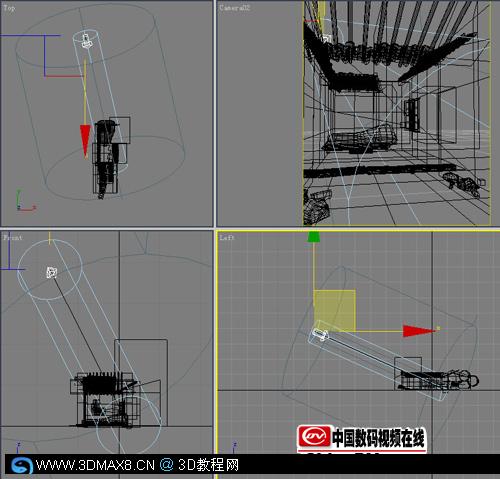
Task: Click the Camera02 viewport label
Action: click(x=234, y=8)
